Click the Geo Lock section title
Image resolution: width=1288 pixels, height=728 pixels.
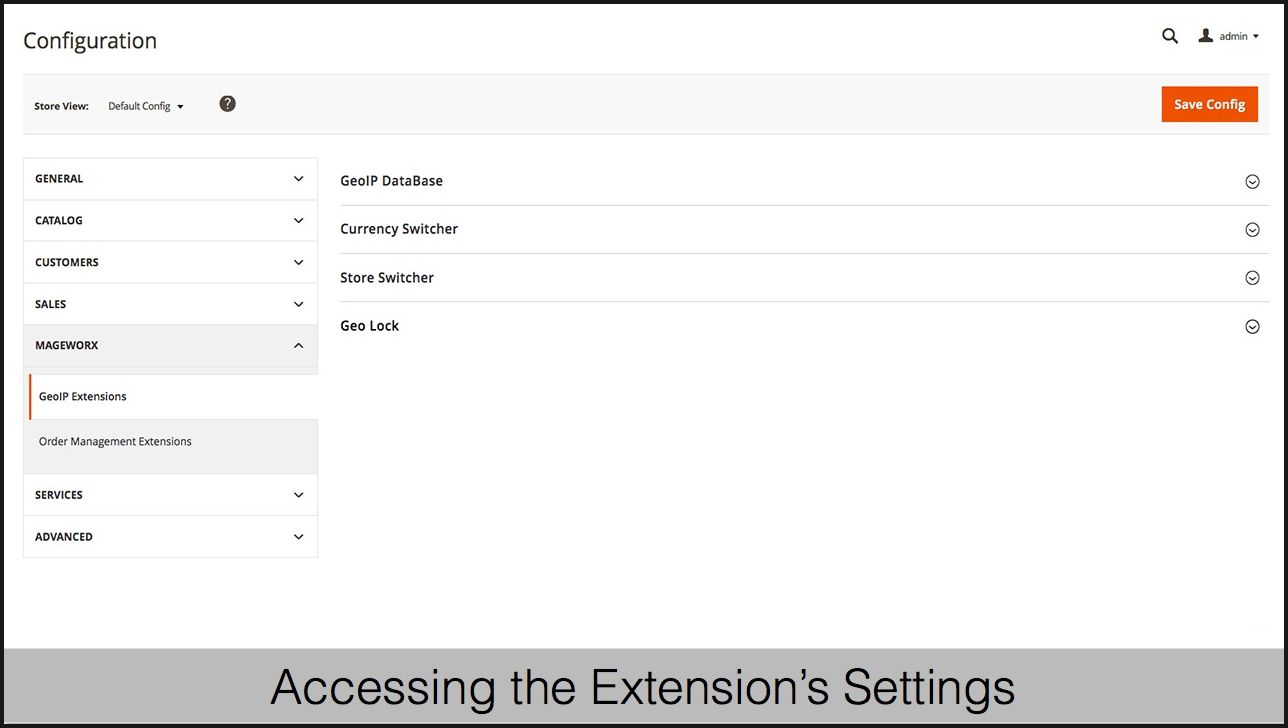coord(370,326)
